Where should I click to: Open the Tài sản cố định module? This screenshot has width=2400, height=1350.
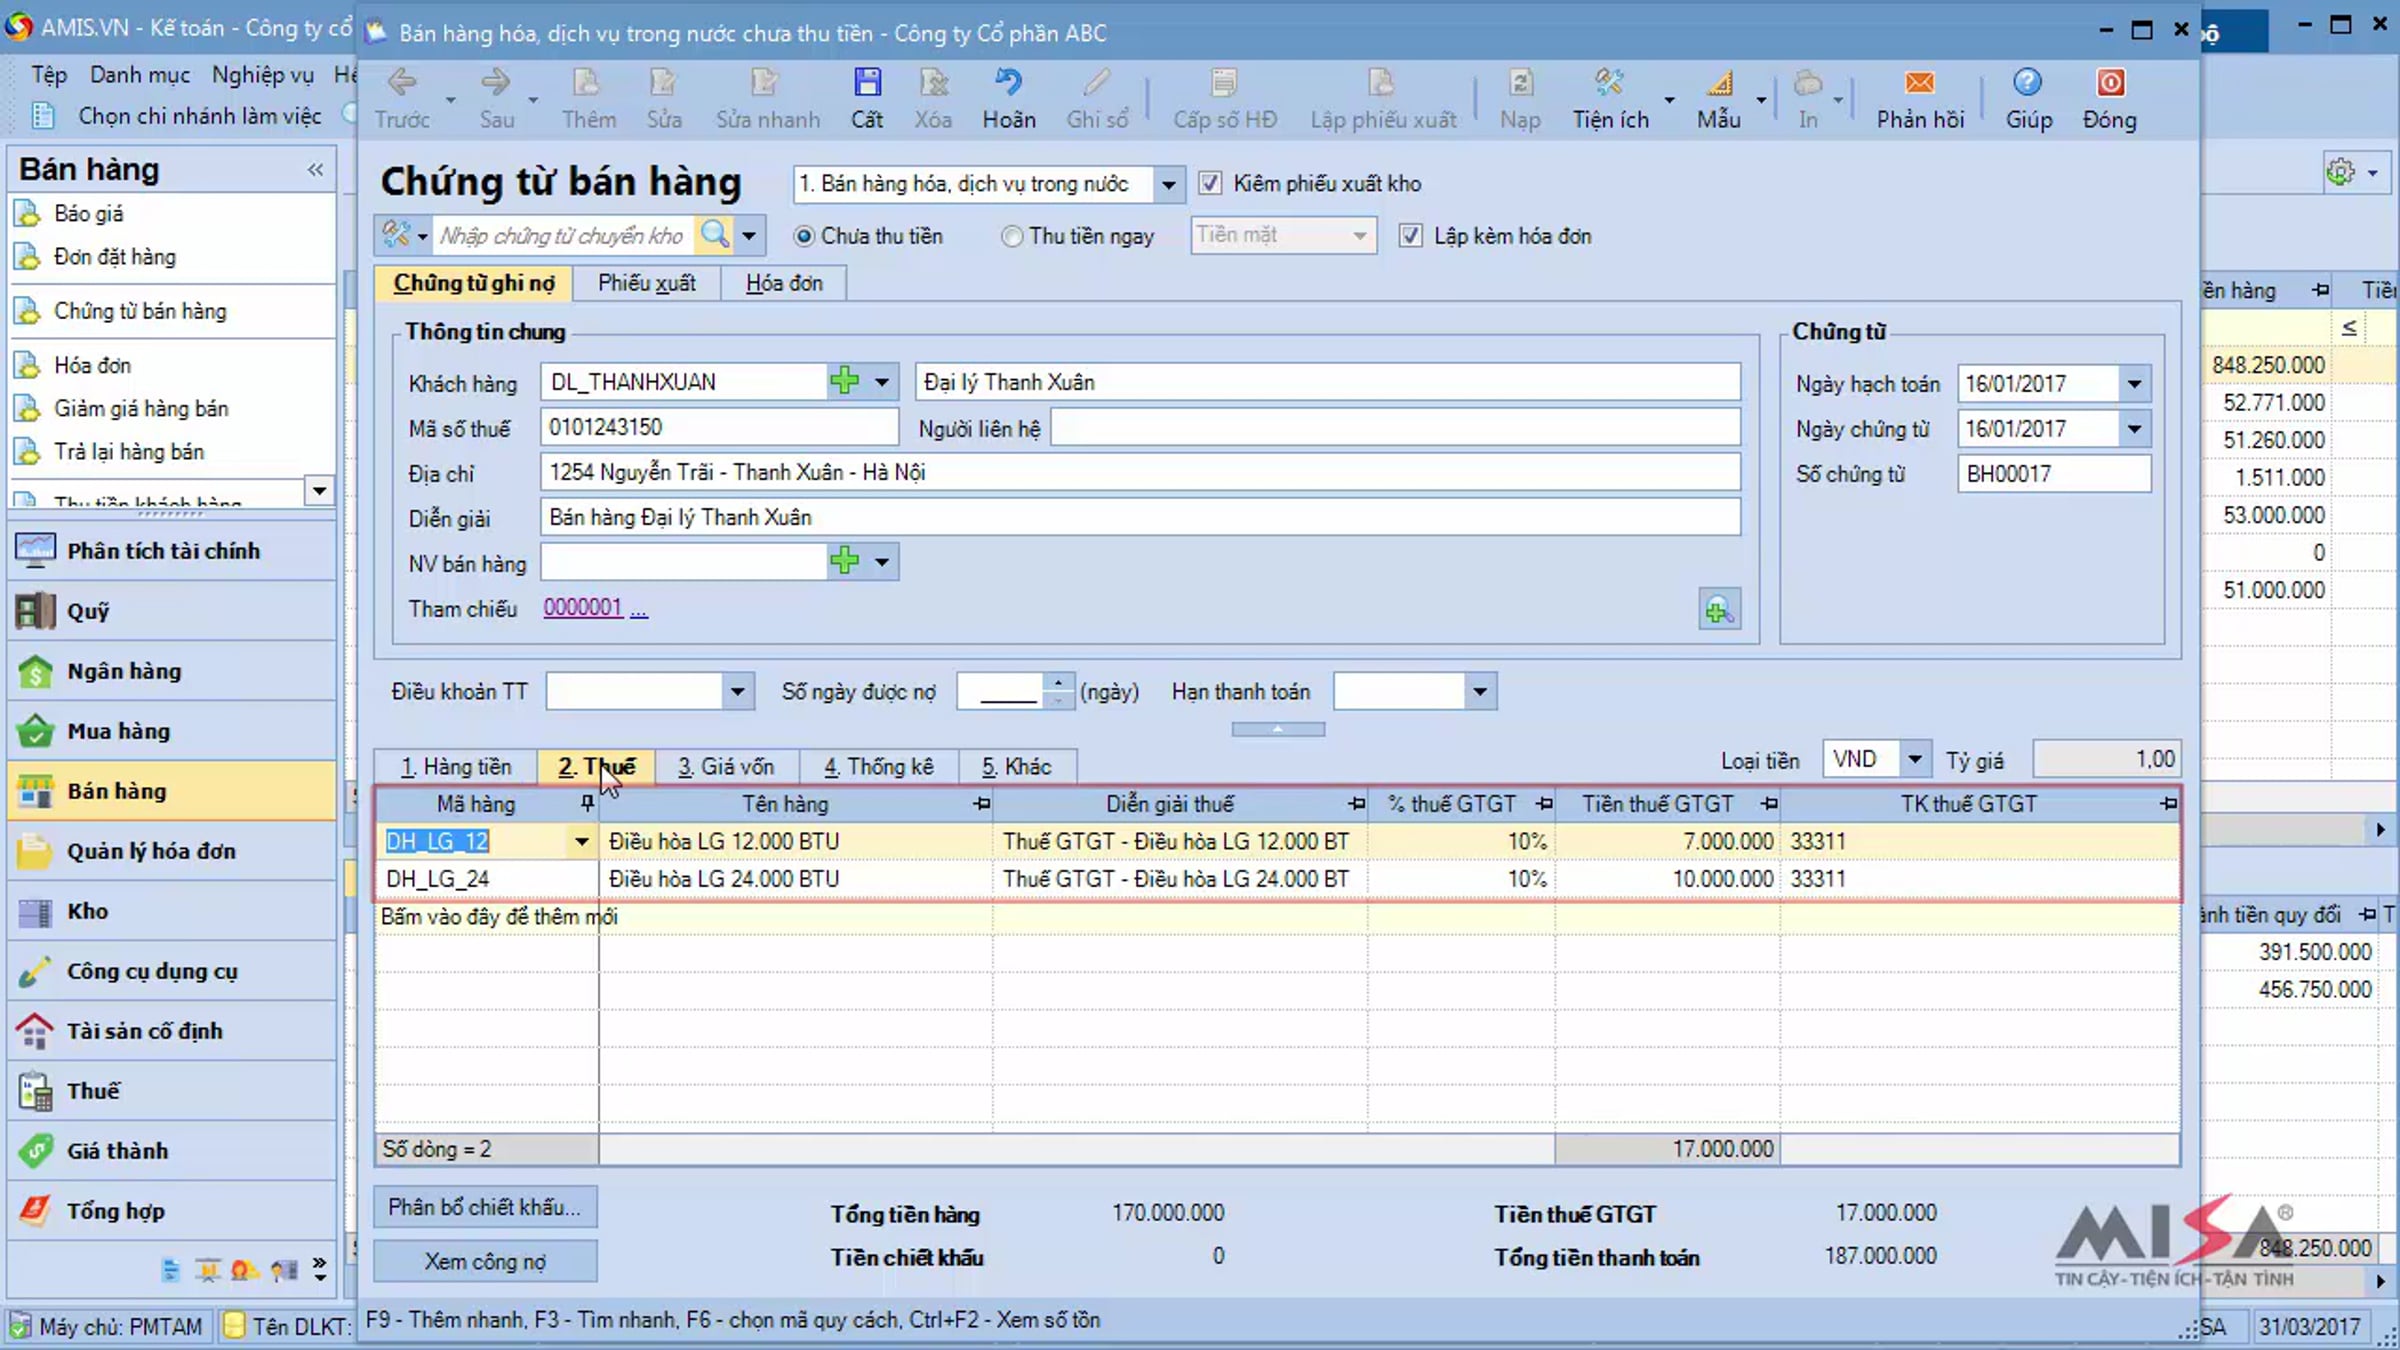click(172, 1031)
